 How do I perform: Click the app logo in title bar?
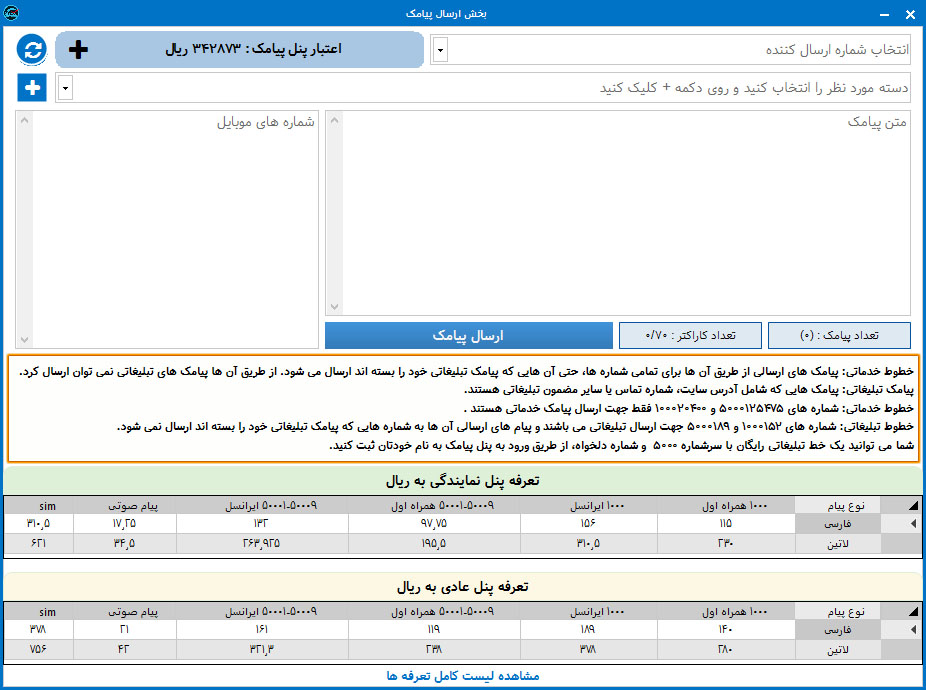point(11,12)
